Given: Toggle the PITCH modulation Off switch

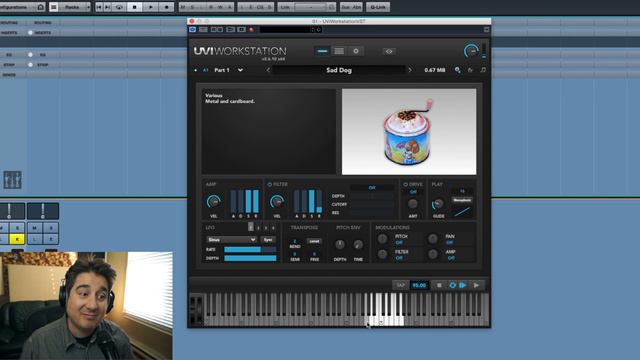Looking at the screenshot, I should [399, 242].
